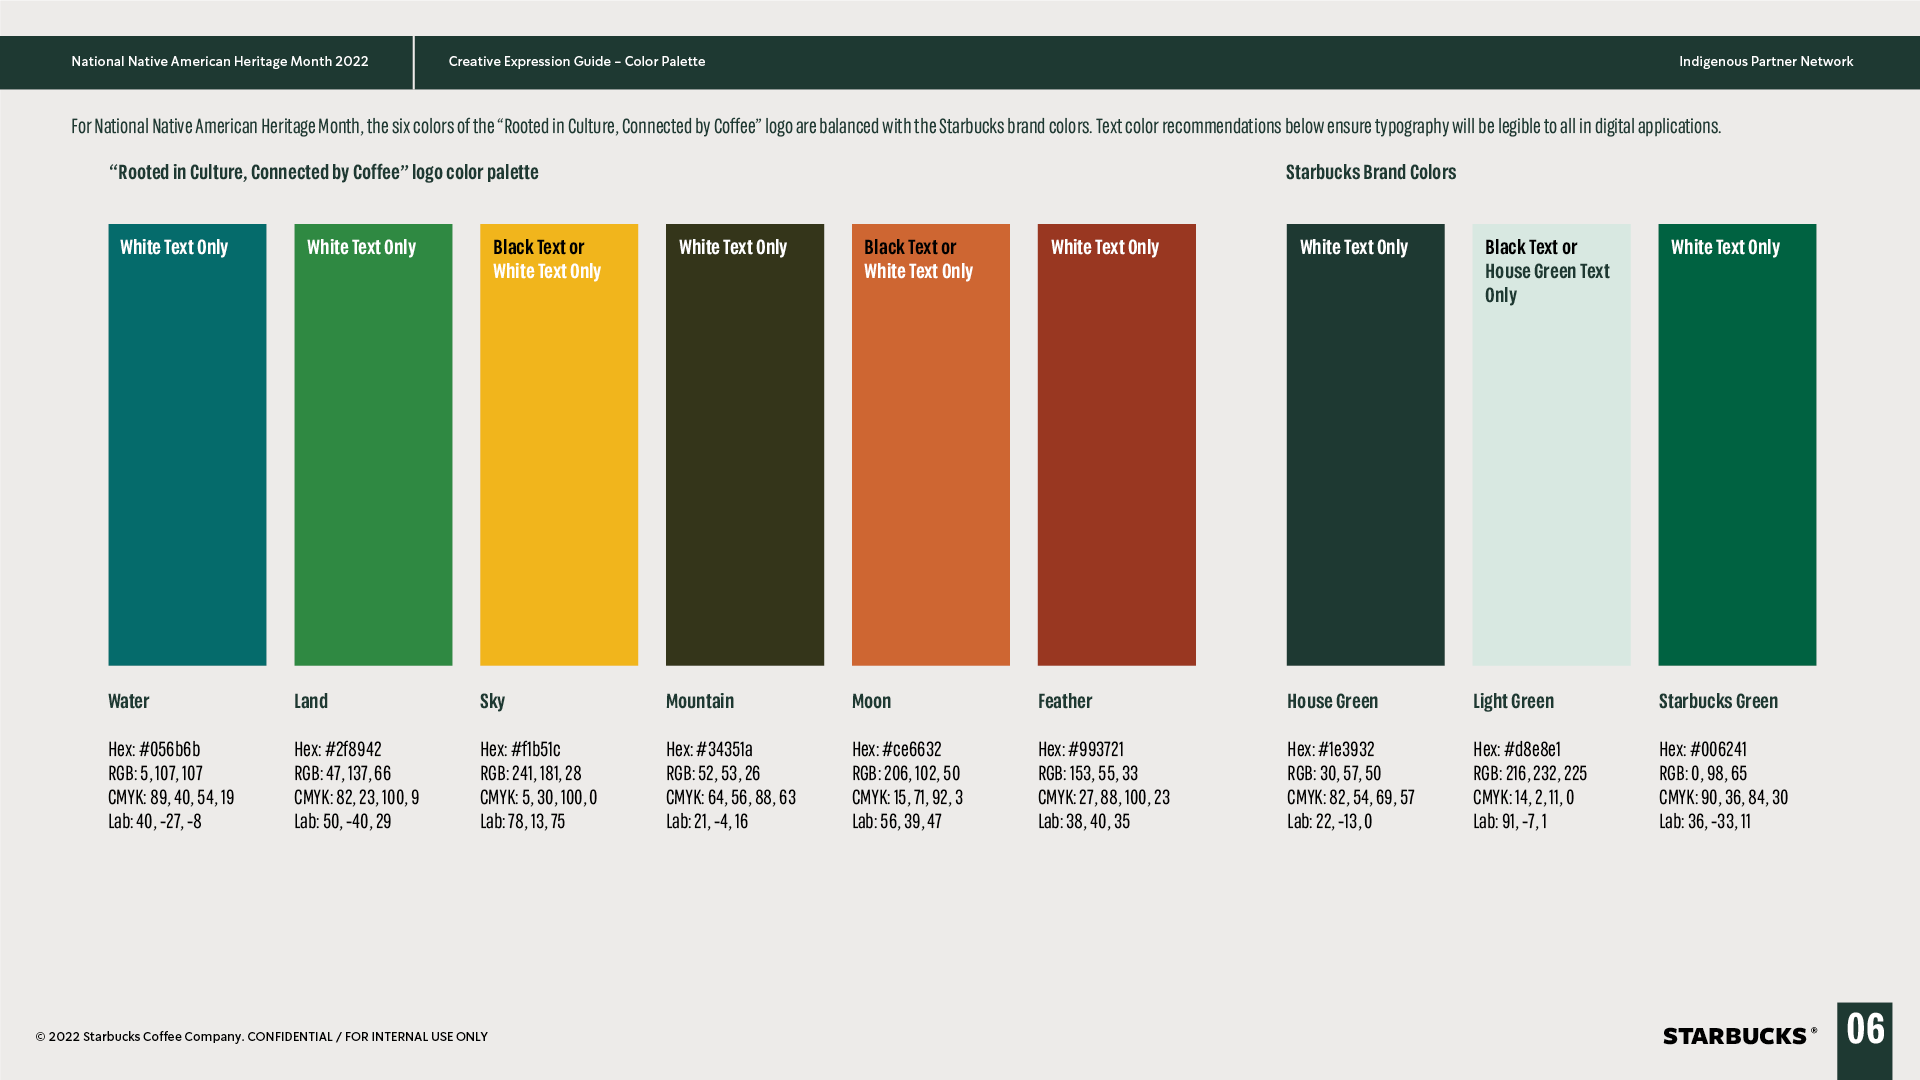The image size is (1920, 1080).
Task: Click 'CMYK: 82, 23, 100, 9' value
Action: pos(357,797)
